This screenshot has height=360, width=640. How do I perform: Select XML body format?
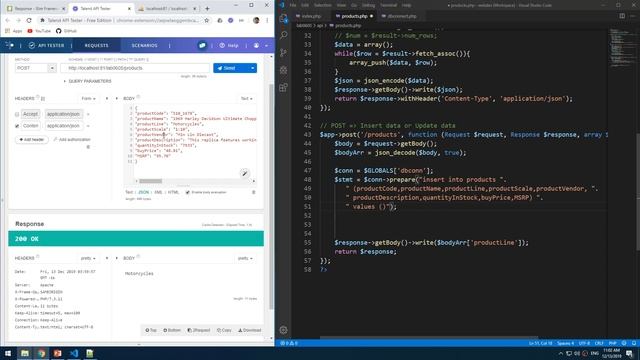point(158,192)
